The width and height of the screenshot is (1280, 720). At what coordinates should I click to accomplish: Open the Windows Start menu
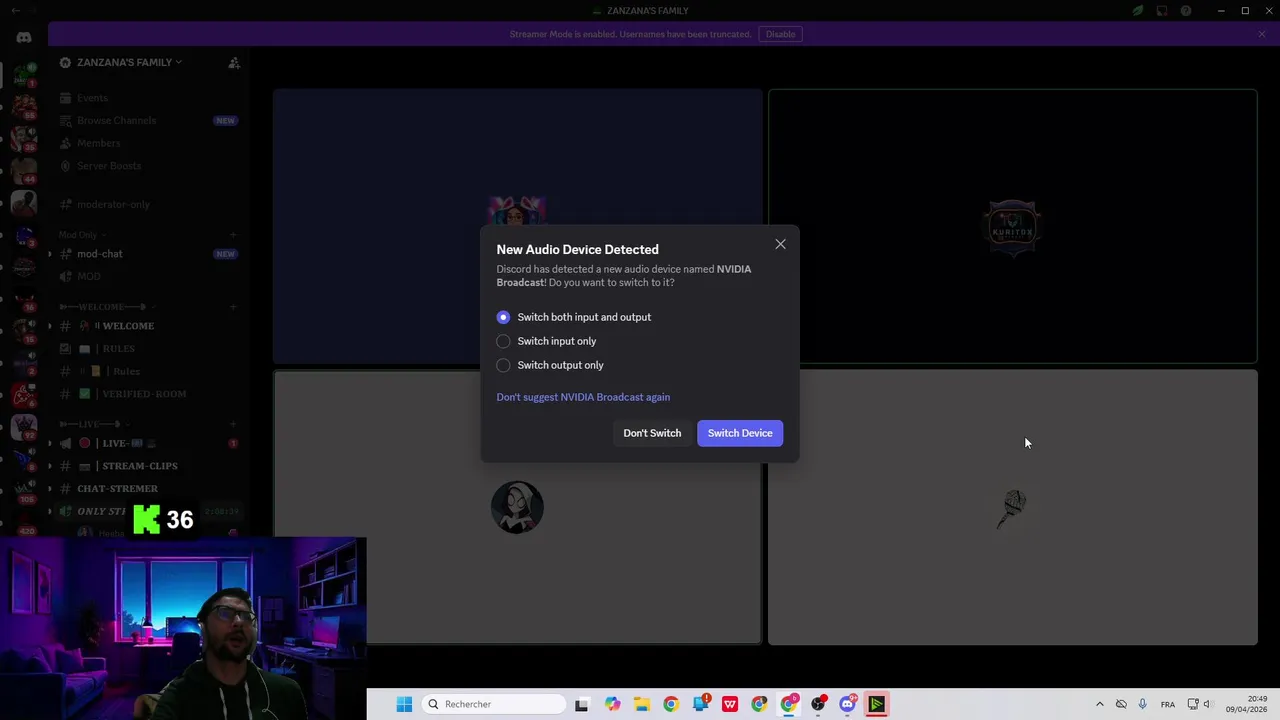[404, 704]
